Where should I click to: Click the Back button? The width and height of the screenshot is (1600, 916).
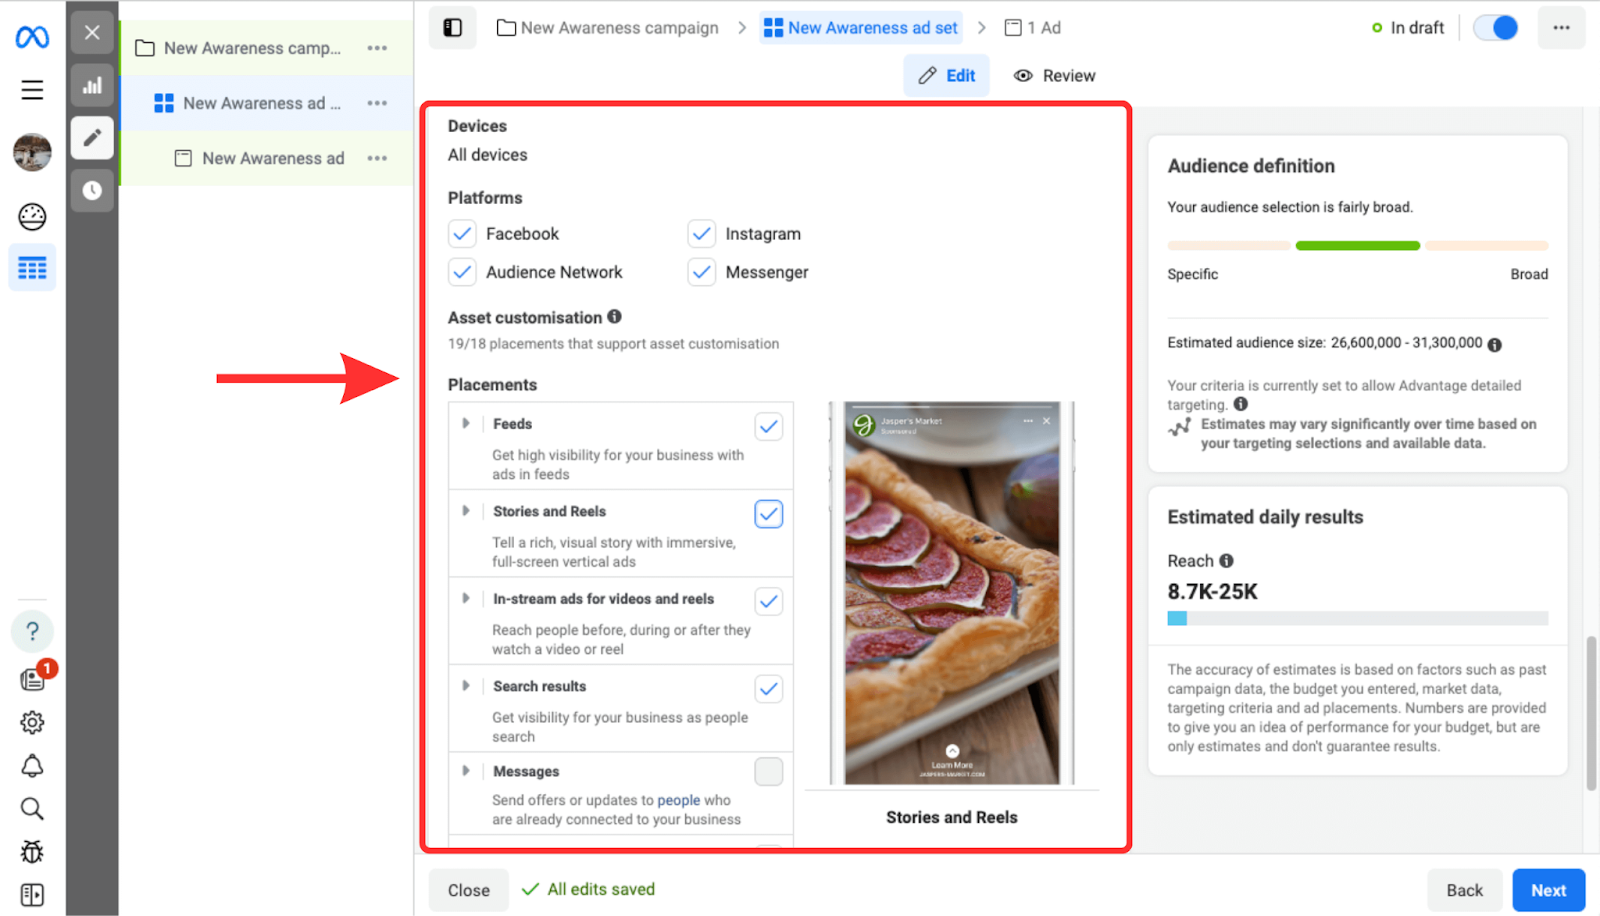(1464, 890)
